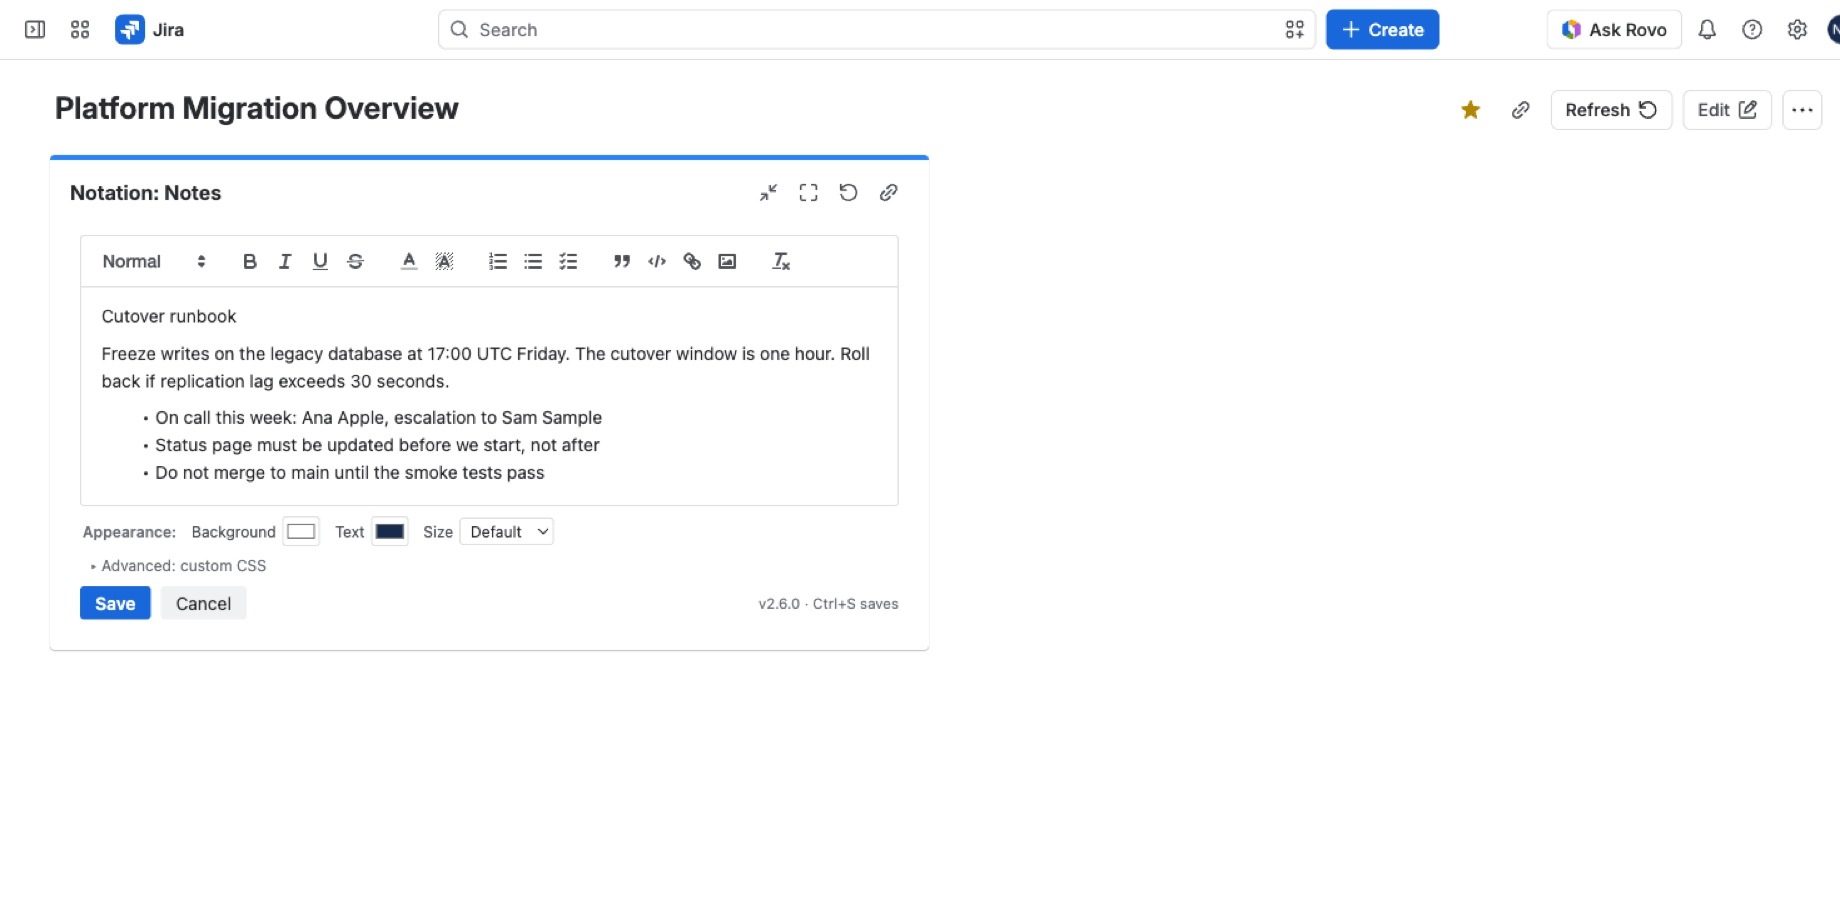This screenshot has width=1840, height=900.
Task: Open the Text color swatch
Action: click(x=390, y=531)
